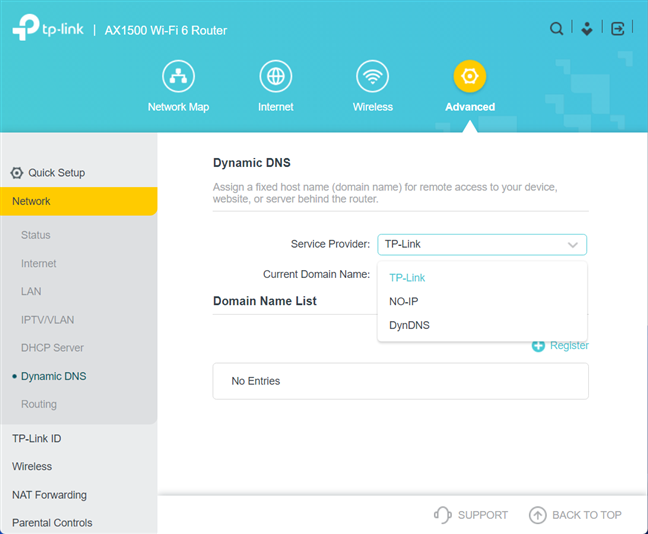Open the IPTV/VLAN settings page
This screenshot has height=534, width=648.
[48, 320]
